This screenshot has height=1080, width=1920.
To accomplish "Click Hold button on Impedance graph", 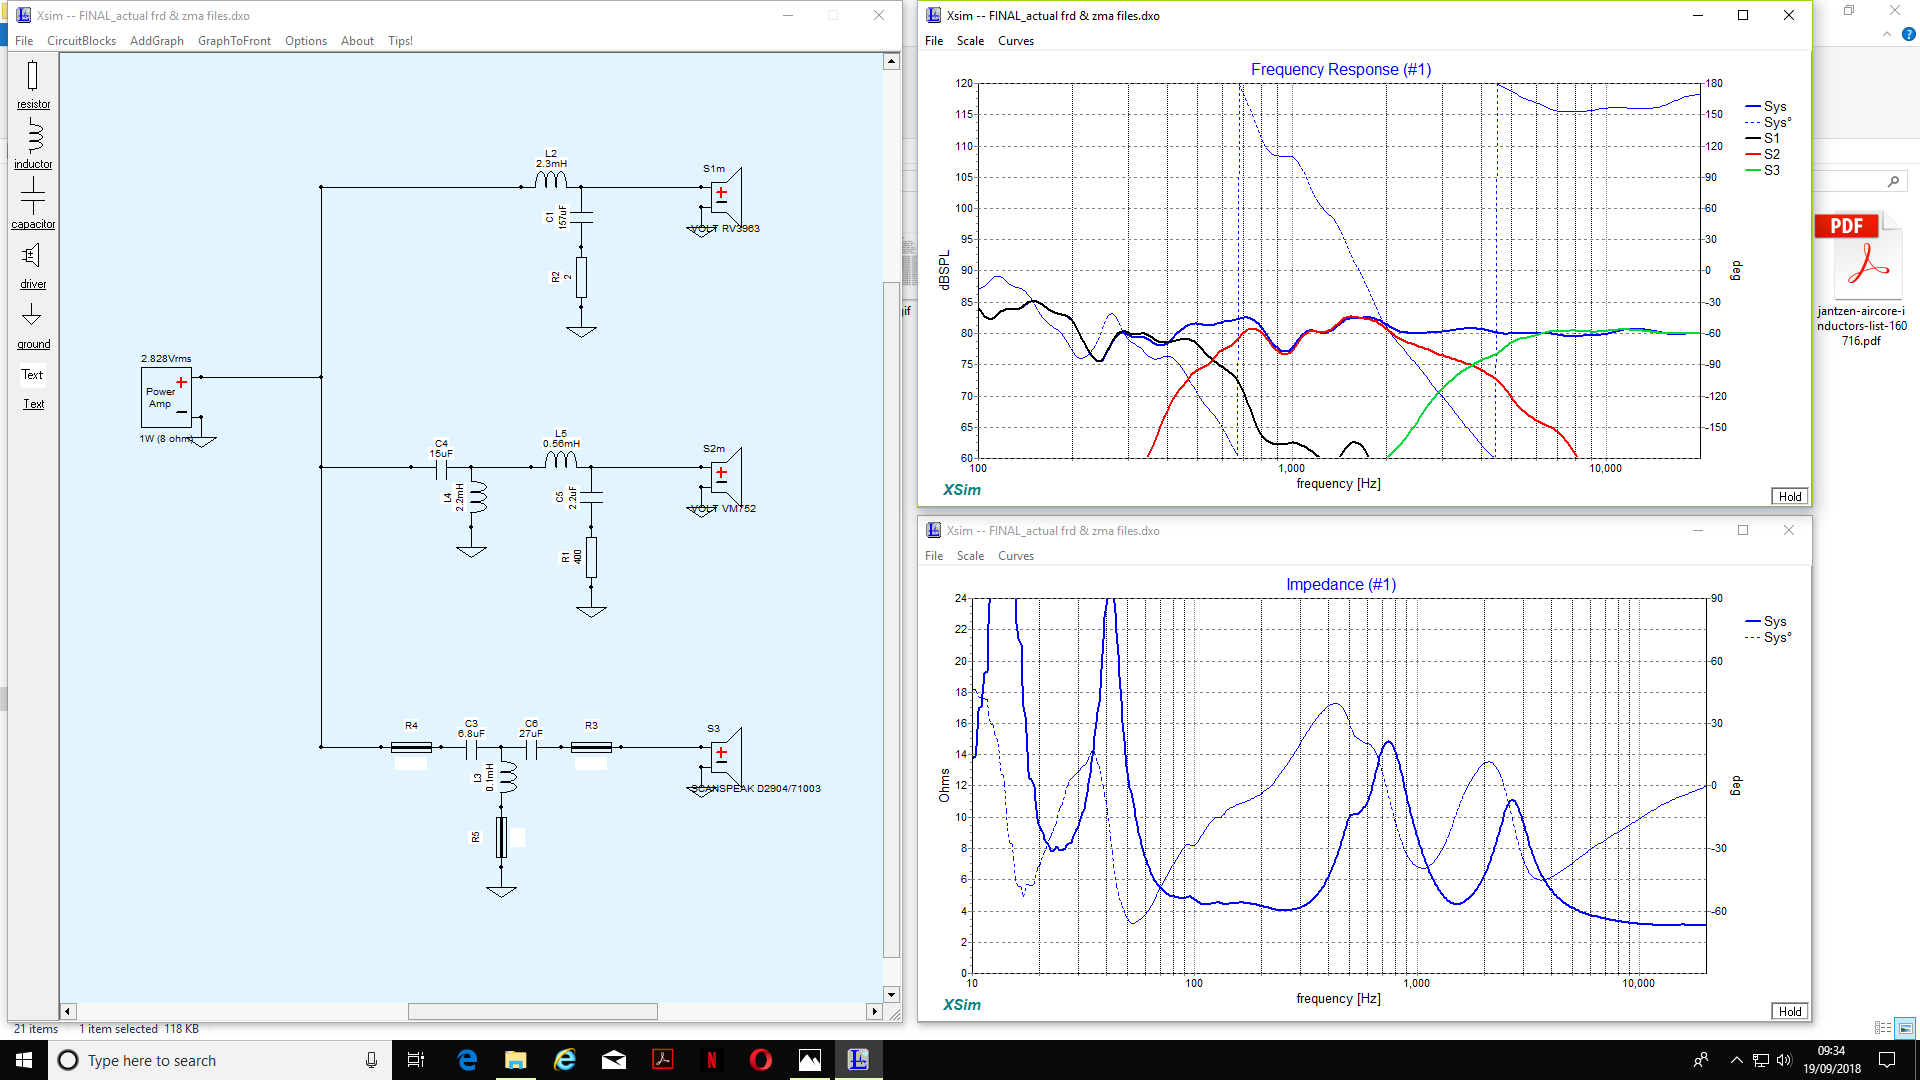I will [1790, 1011].
